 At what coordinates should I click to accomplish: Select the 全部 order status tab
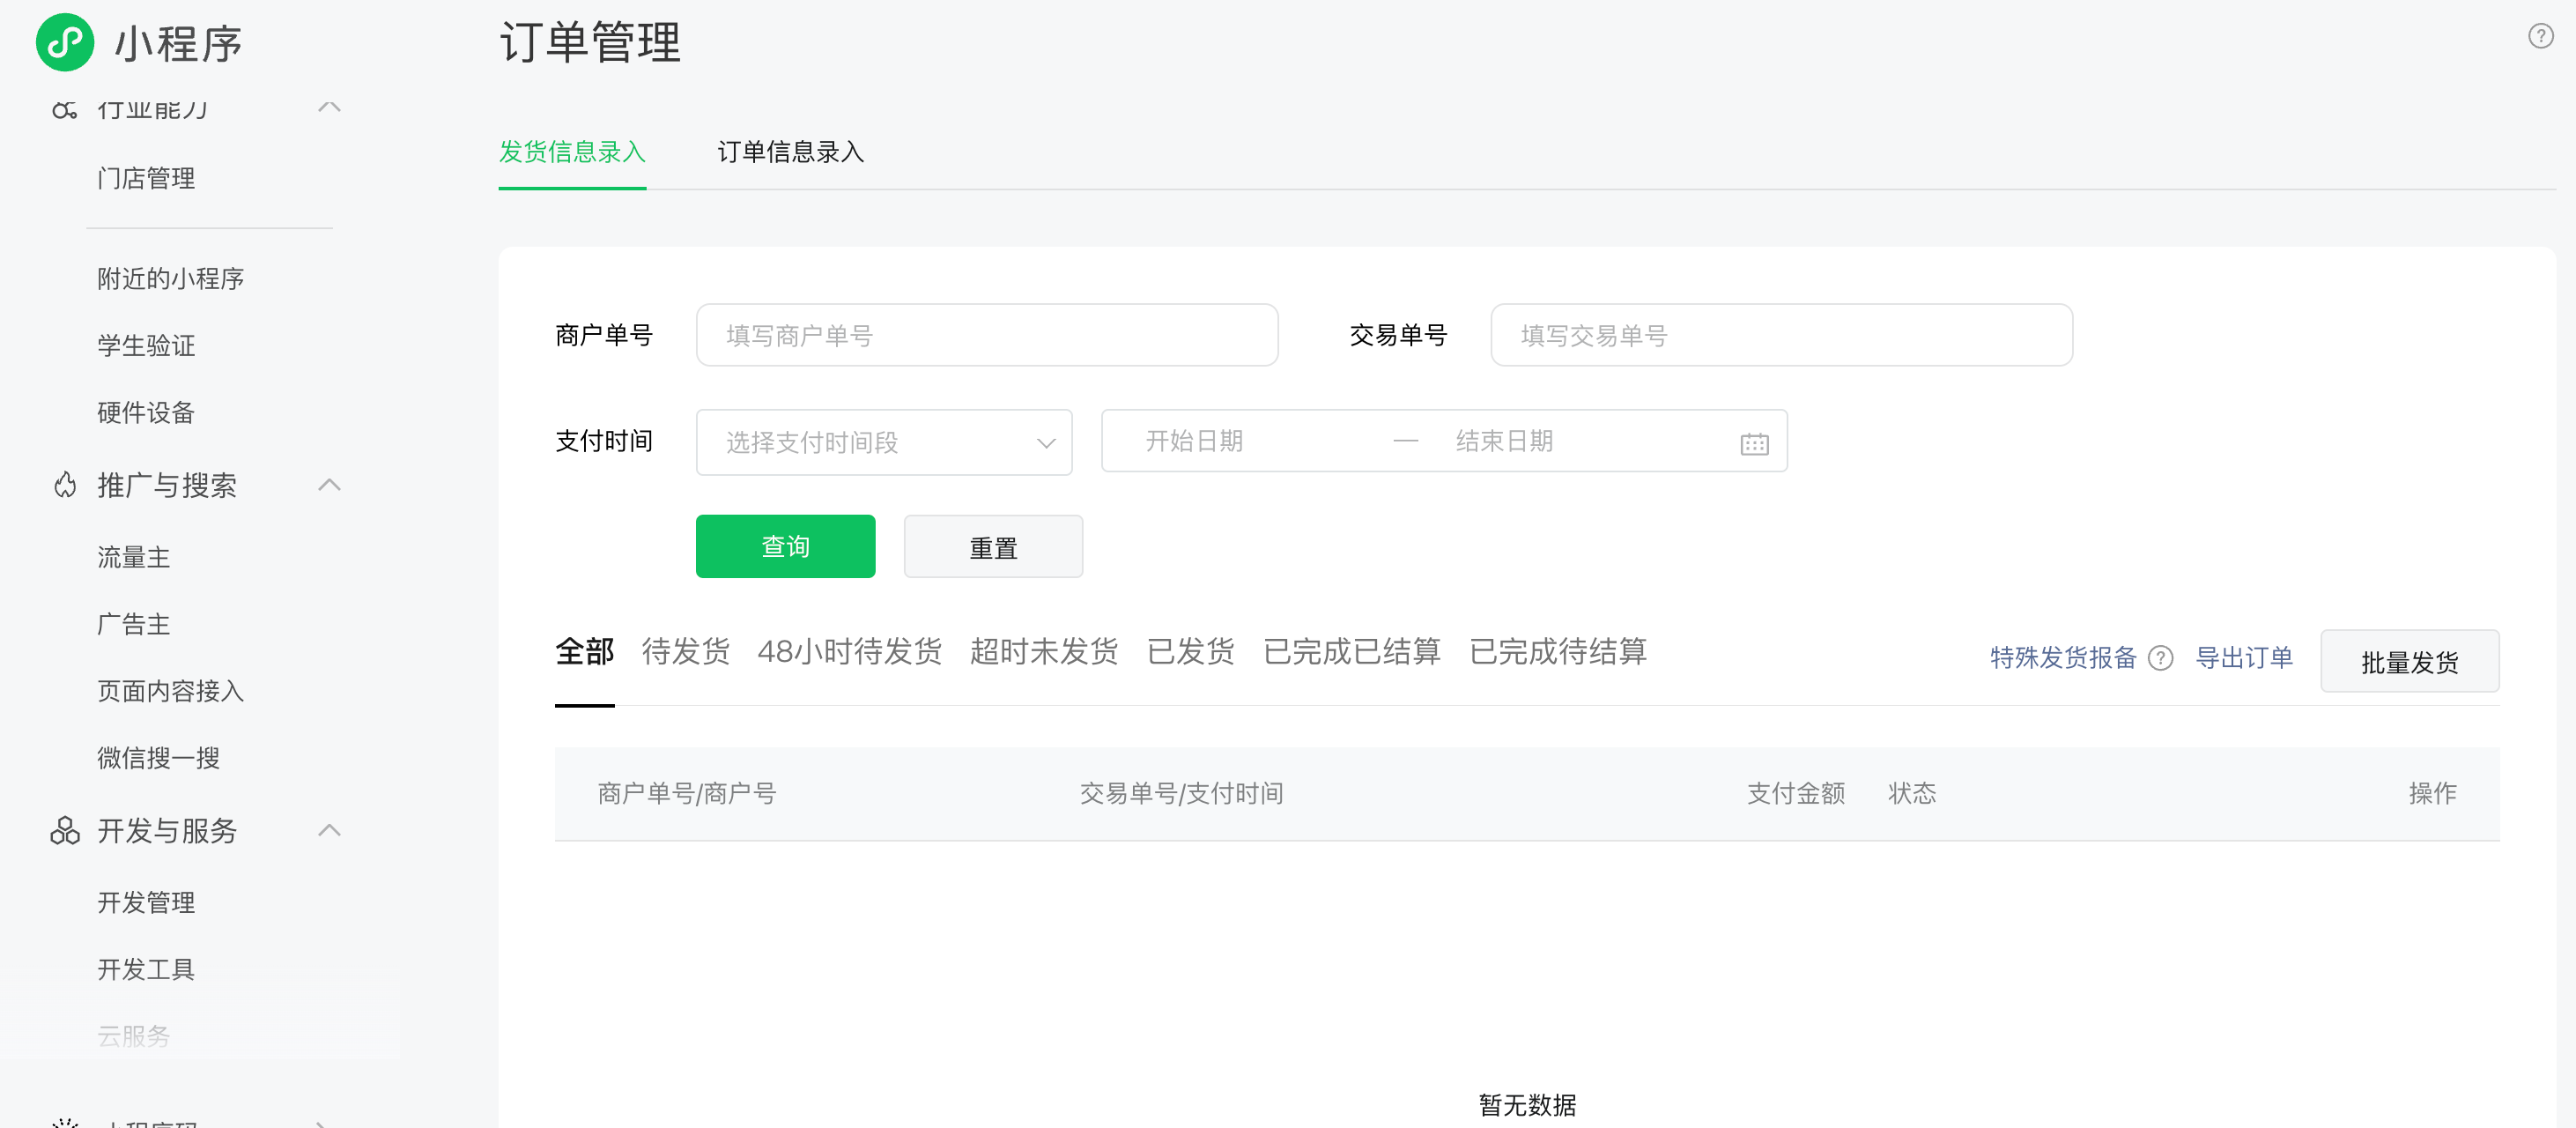click(x=584, y=652)
